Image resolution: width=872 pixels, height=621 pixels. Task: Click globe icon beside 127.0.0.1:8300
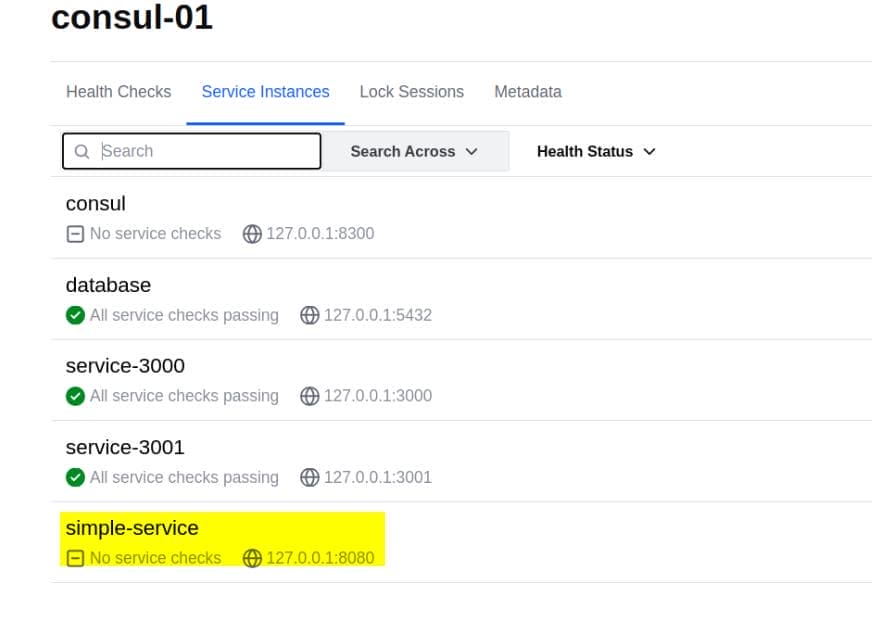pyautogui.click(x=252, y=234)
